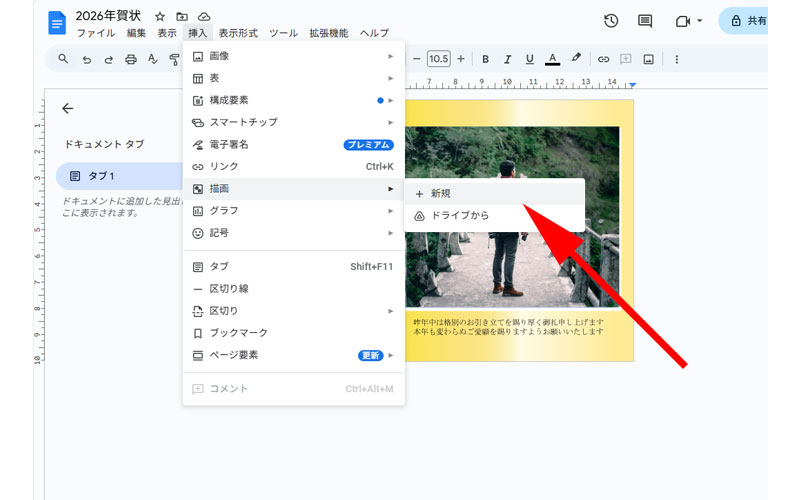Open the text color picker
This screenshot has height=500, width=800.
pyautogui.click(x=552, y=59)
